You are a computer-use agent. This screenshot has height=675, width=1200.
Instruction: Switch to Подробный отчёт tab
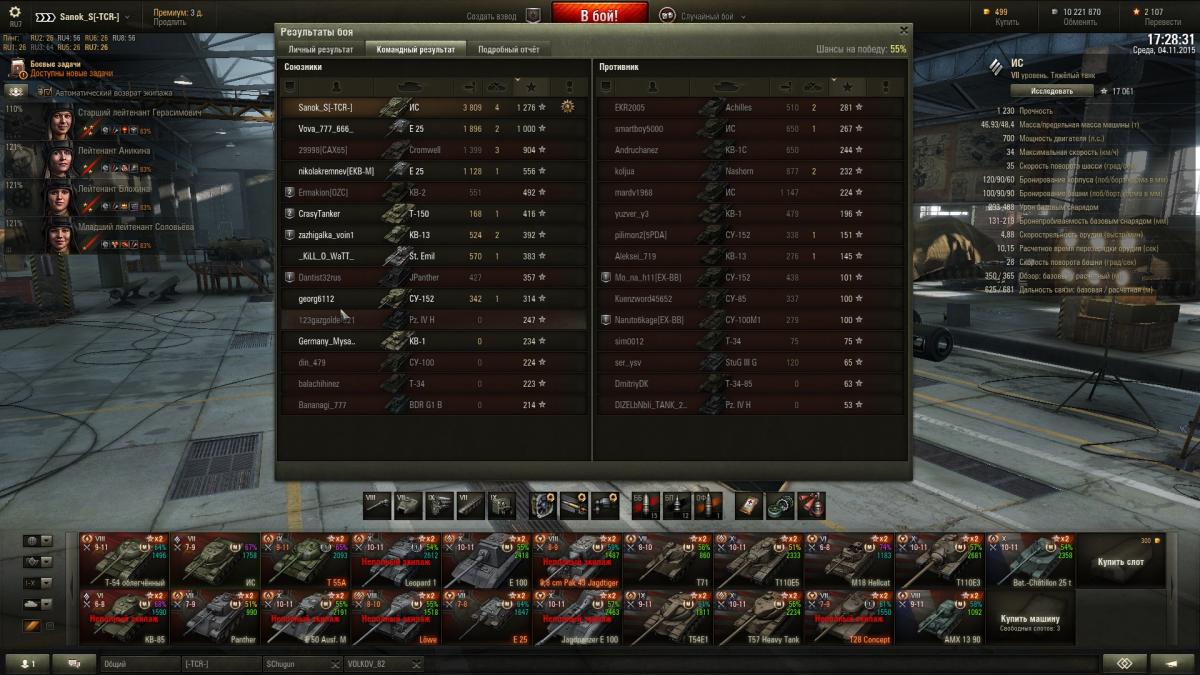(x=509, y=49)
